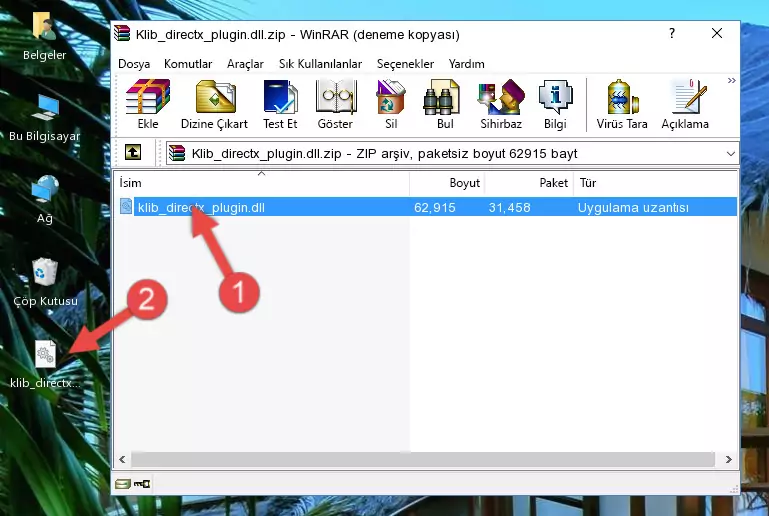Click the drive icon in status bar
Image resolution: width=769 pixels, height=516 pixels.
(123, 484)
